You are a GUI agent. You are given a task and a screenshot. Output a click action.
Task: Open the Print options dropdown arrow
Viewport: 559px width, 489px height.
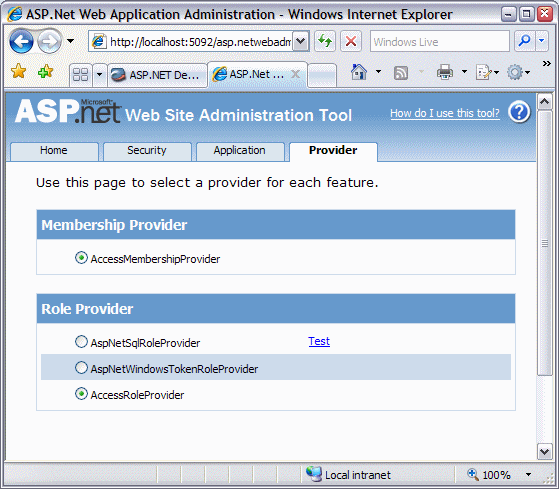coord(464,72)
